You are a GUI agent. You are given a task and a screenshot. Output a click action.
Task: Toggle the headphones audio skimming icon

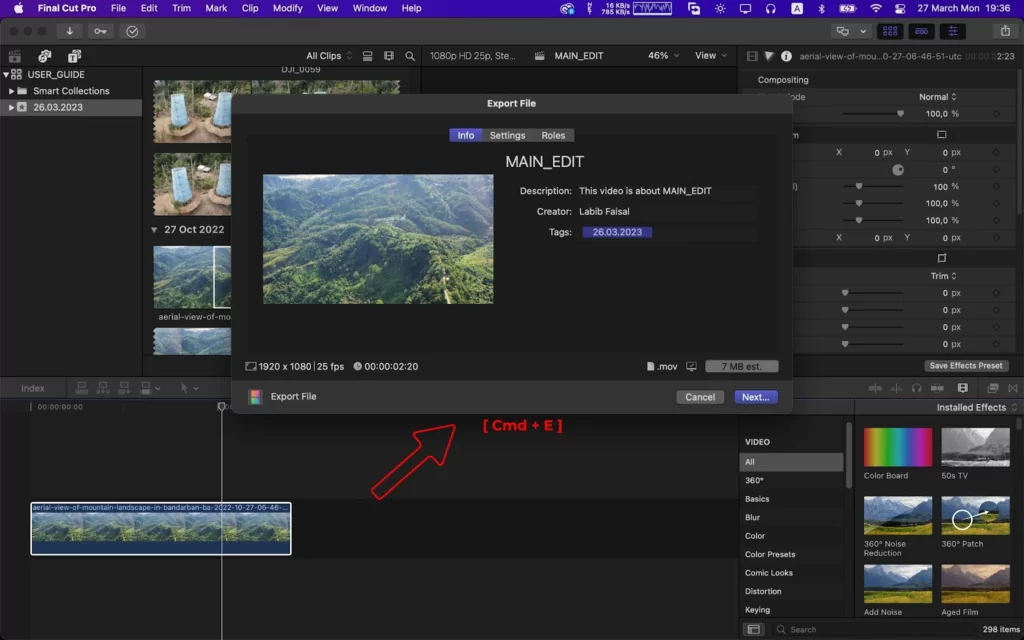pos(916,388)
